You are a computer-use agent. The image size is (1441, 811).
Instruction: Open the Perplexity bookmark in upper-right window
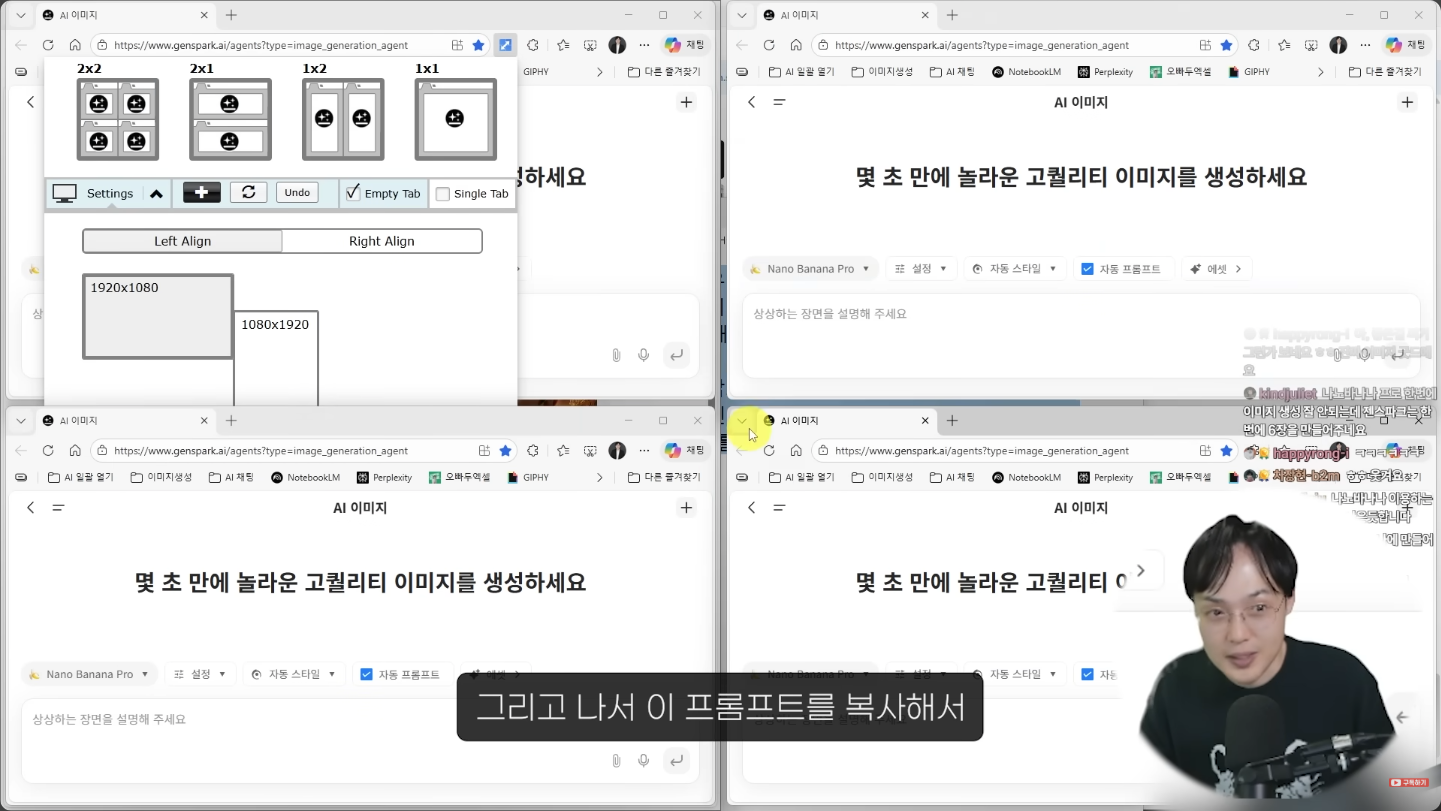pos(1105,72)
